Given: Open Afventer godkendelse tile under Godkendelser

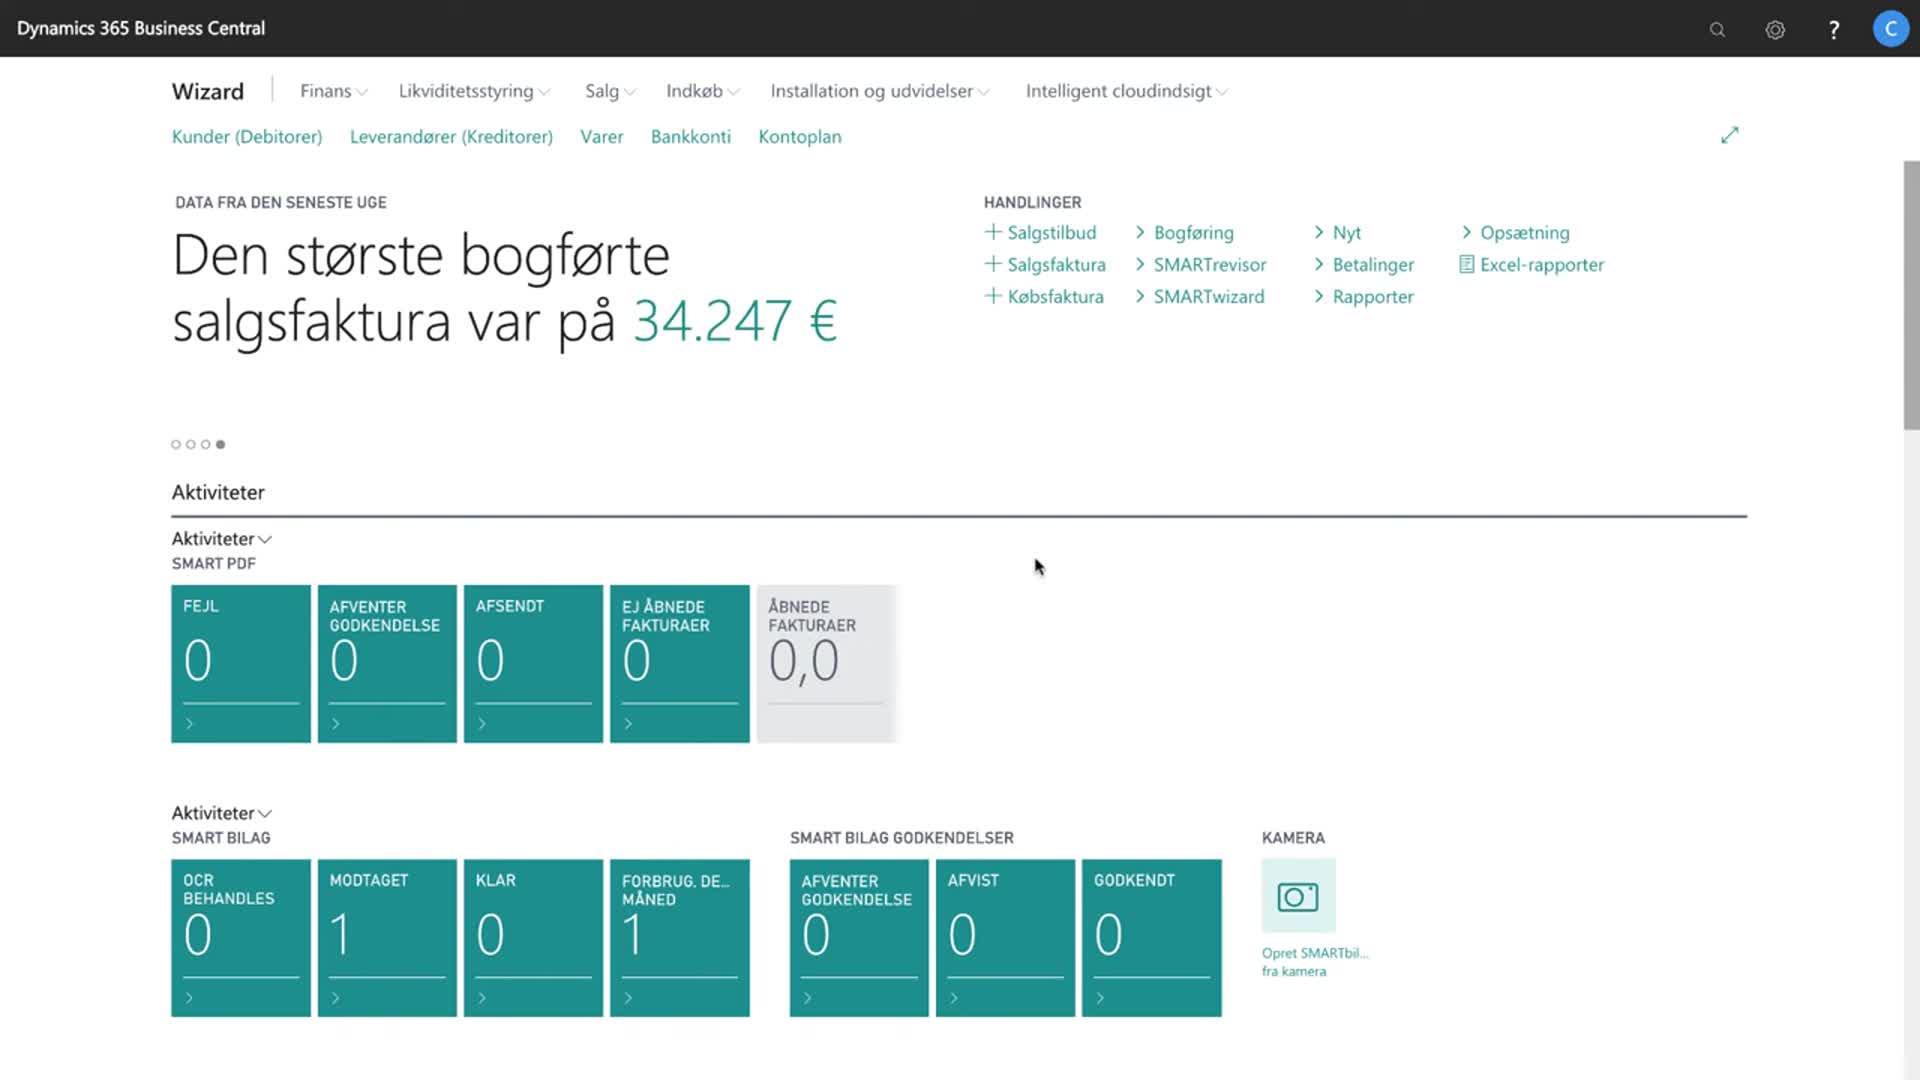Looking at the screenshot, I should (x=859, y=938).
